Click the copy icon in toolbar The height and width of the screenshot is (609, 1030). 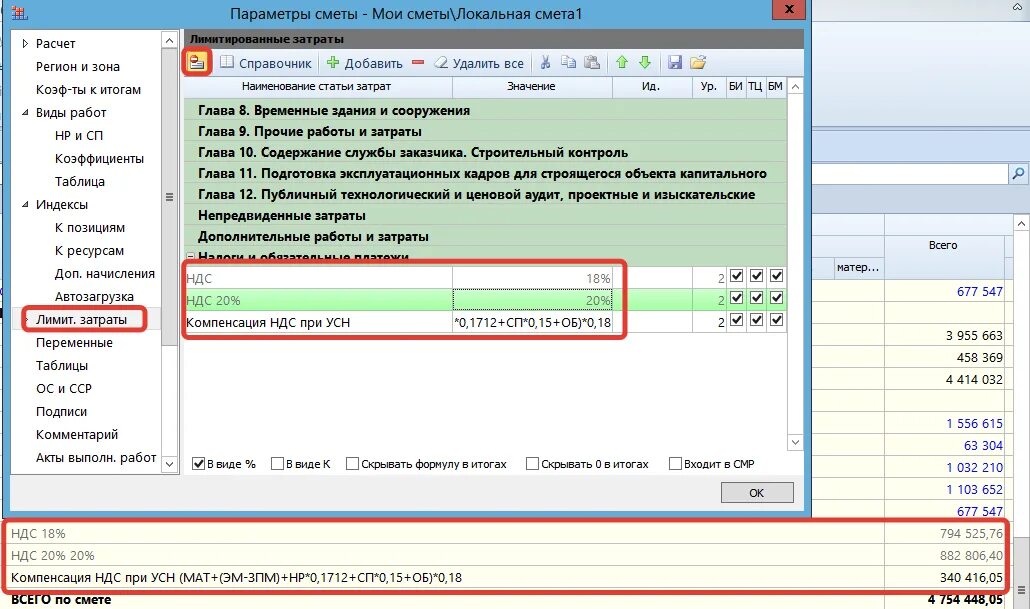click(568, 62)
